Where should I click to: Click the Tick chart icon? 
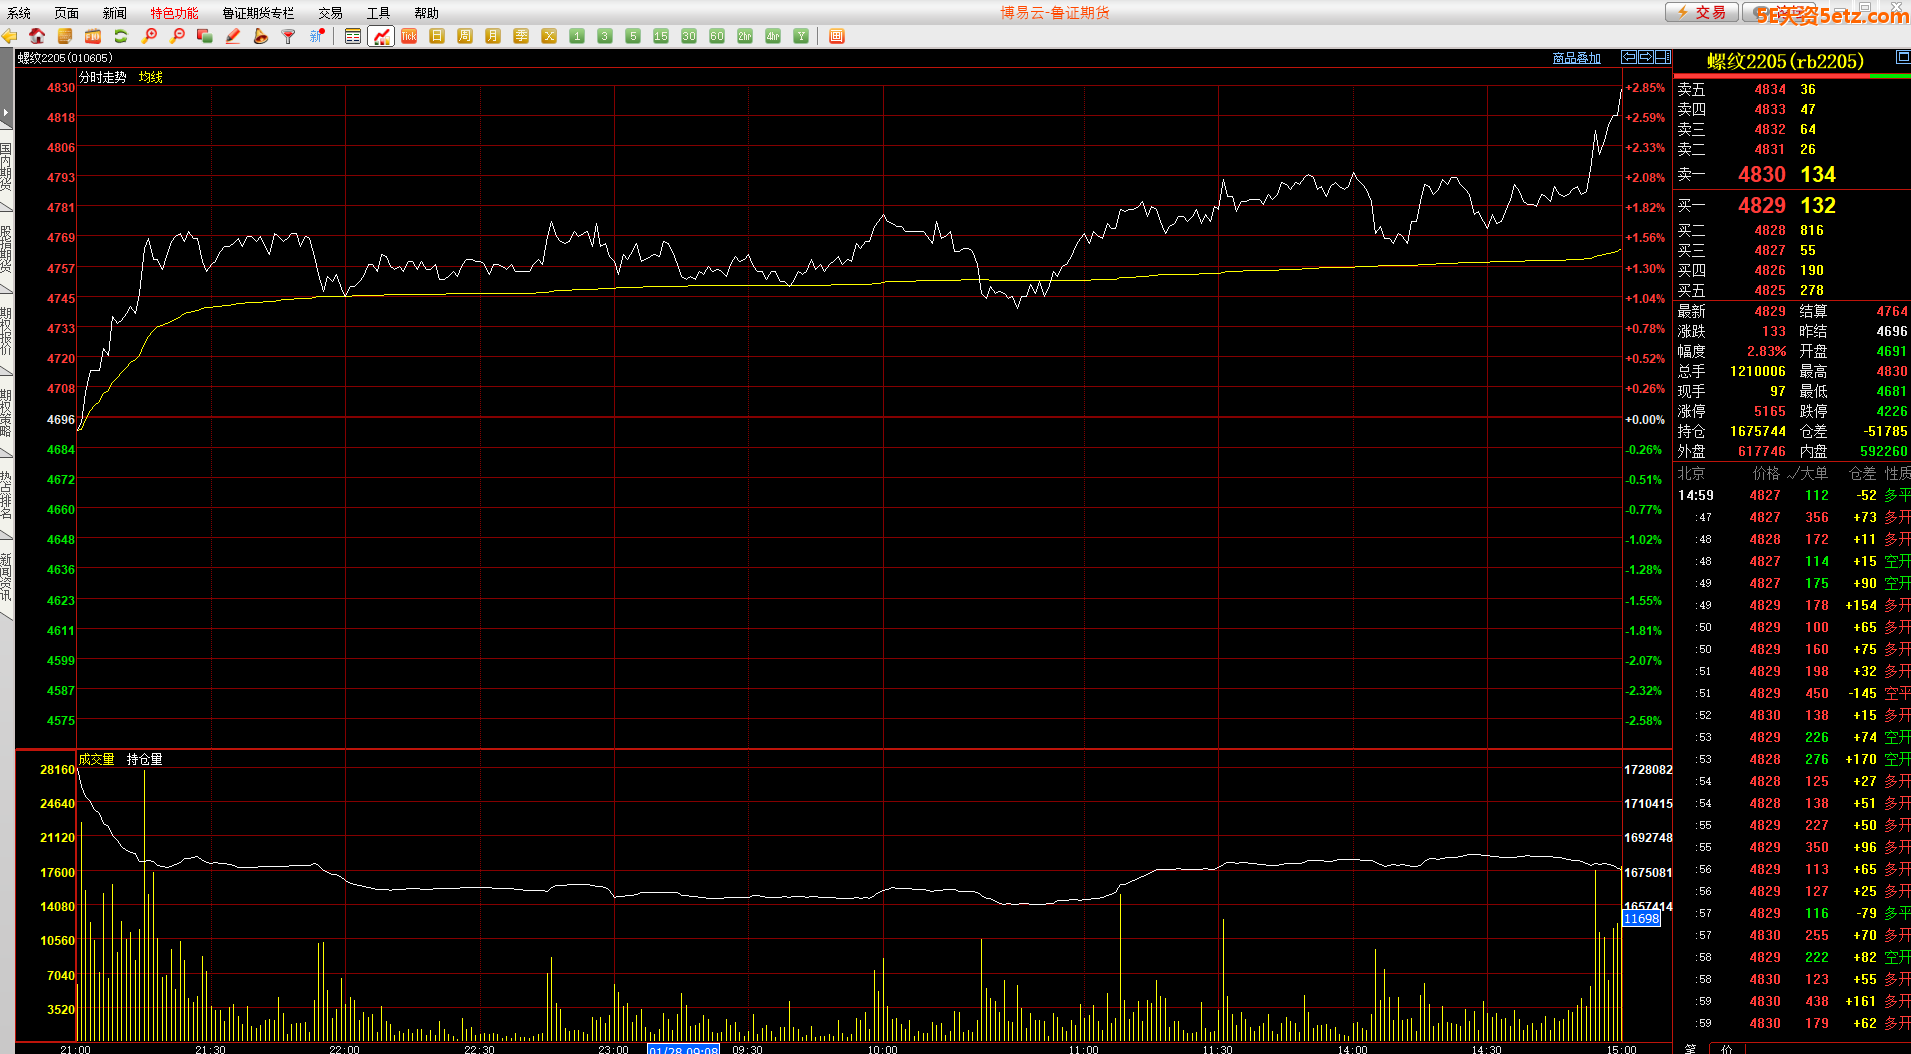coord(409,36)
